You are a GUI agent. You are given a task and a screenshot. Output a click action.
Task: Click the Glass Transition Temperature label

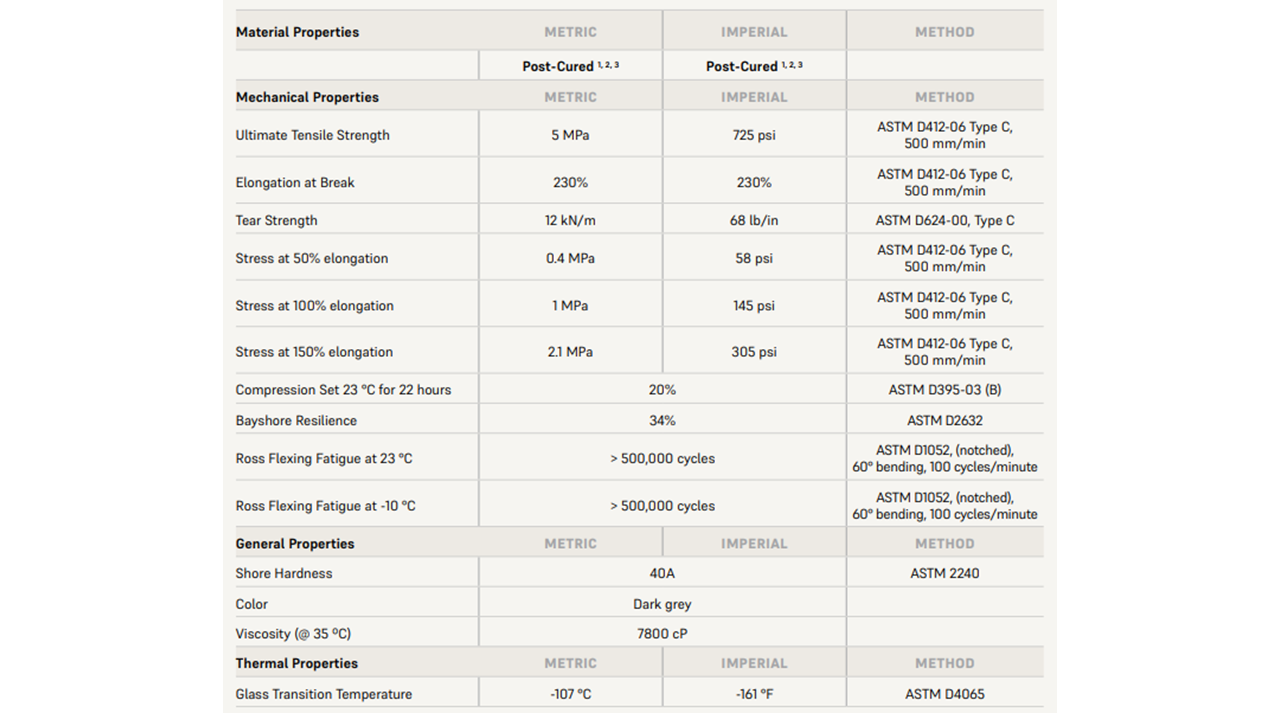point(323,694)
